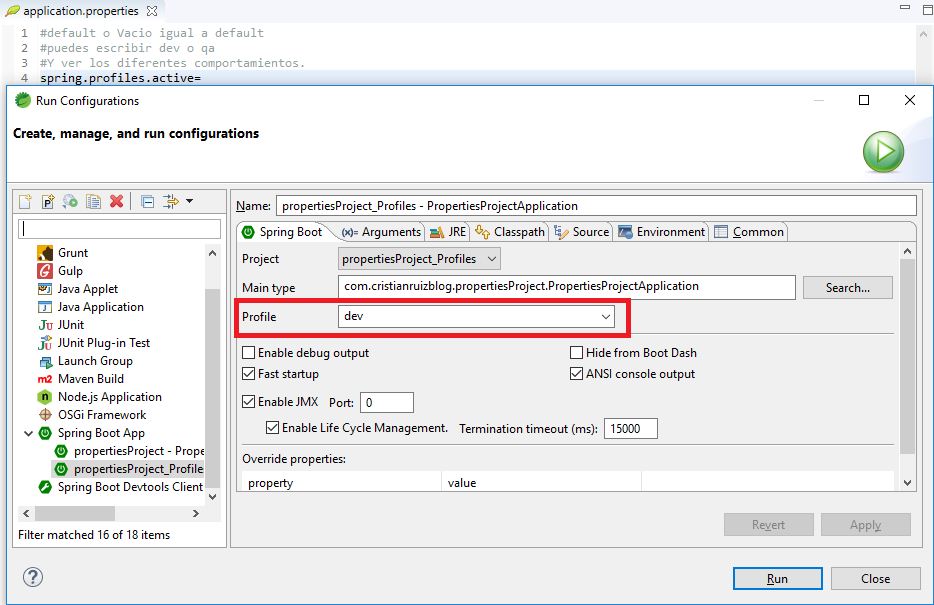Select the Spring Boot Devtools Client type
This screenshot has width=934, height=605.
[x=120, y=487]
